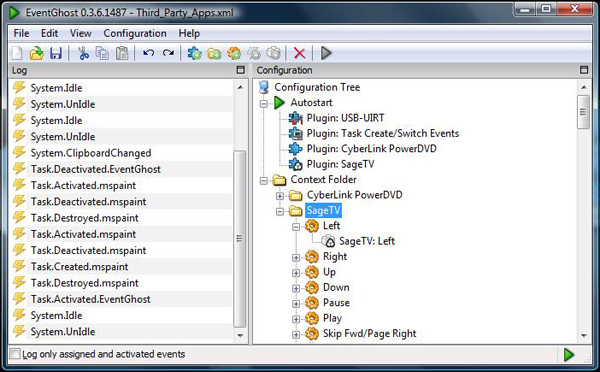The height and width of the screenshot is (372, 600).
Task: Click the red X delete icon
Action: pos(300,53)
